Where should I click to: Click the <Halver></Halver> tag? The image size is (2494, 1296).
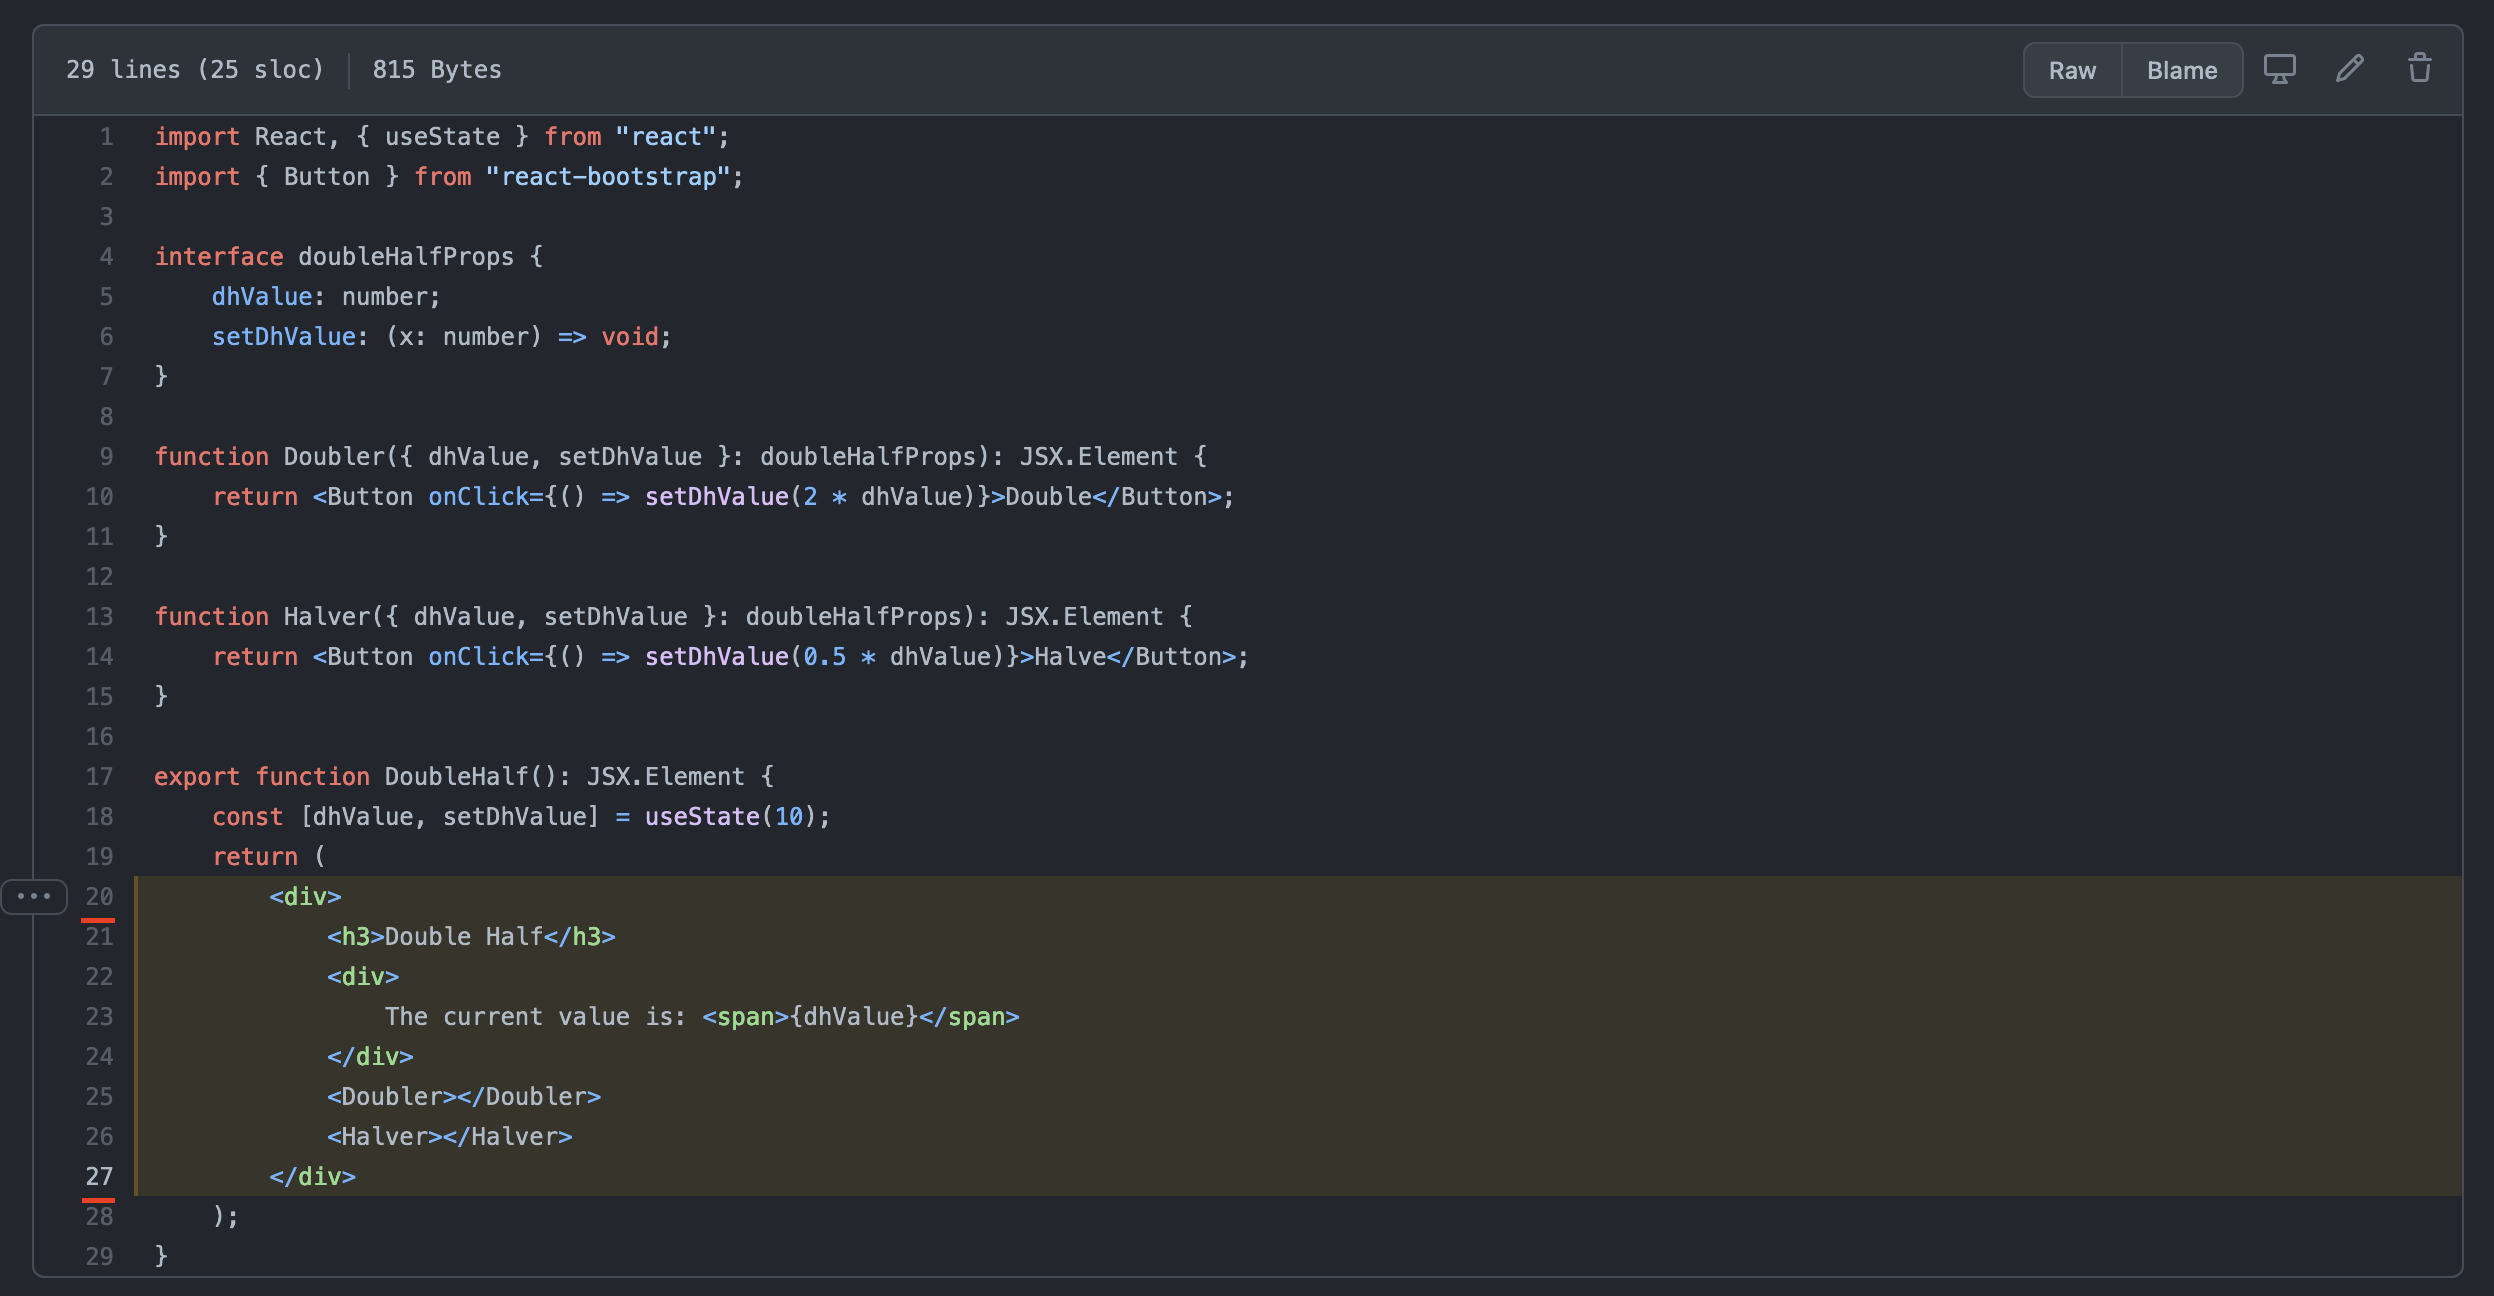click(450, 1137)
